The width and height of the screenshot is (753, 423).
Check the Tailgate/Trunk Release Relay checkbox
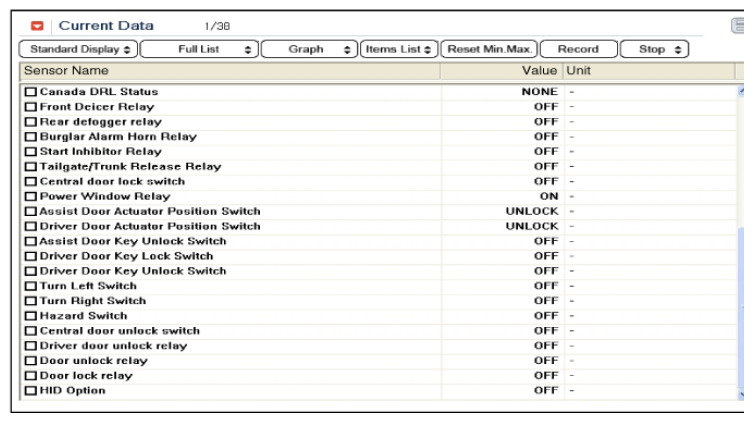[31, 167]
